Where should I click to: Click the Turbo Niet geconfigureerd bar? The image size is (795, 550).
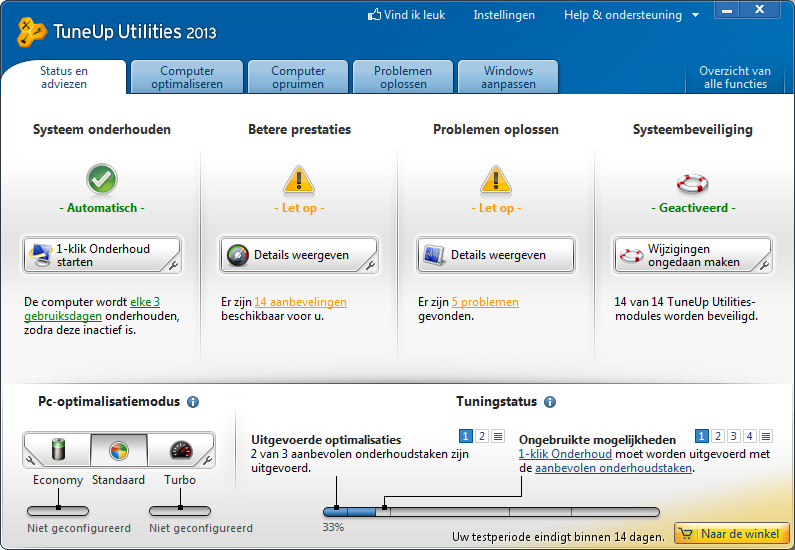[x=179, y=511]
